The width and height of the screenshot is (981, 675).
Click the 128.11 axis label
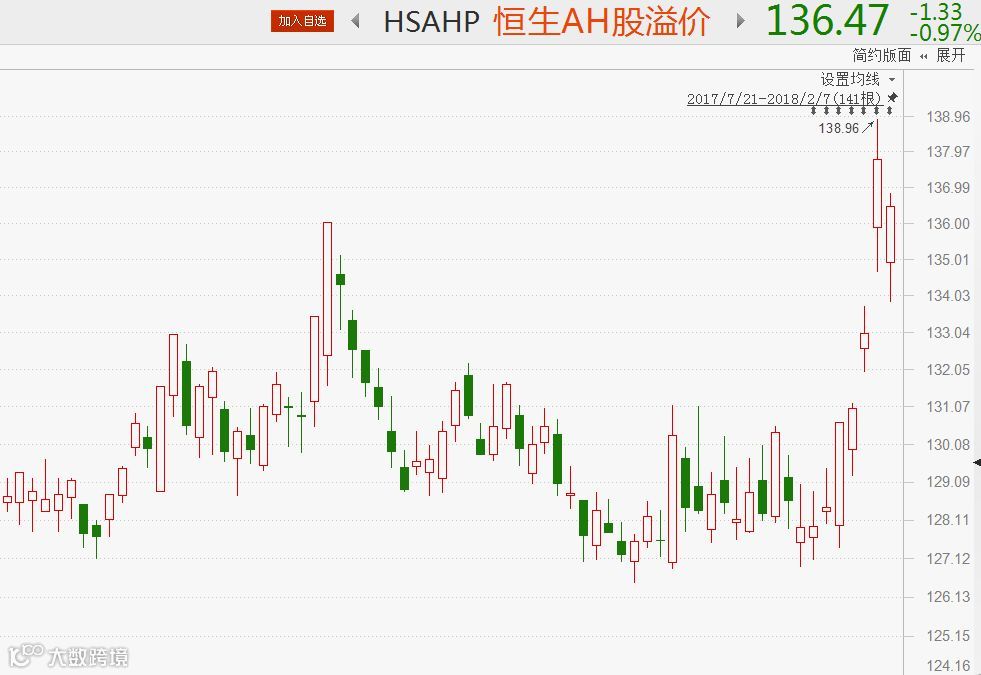[x=948, y=519]
